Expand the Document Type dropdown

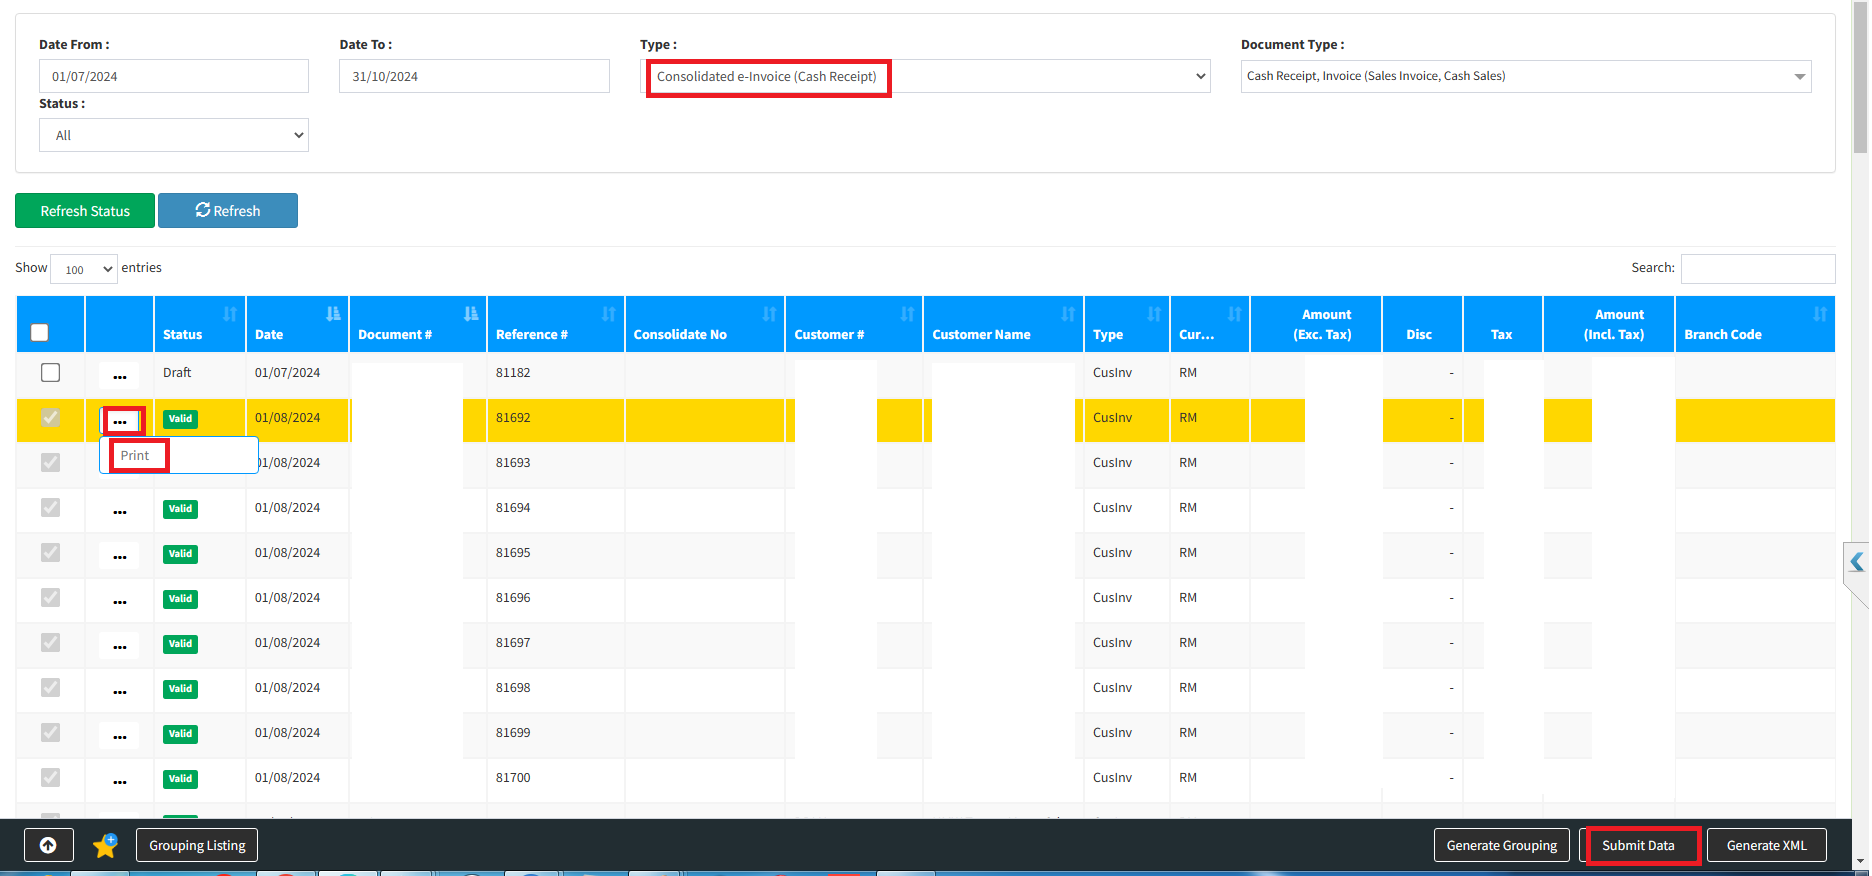1525,77
